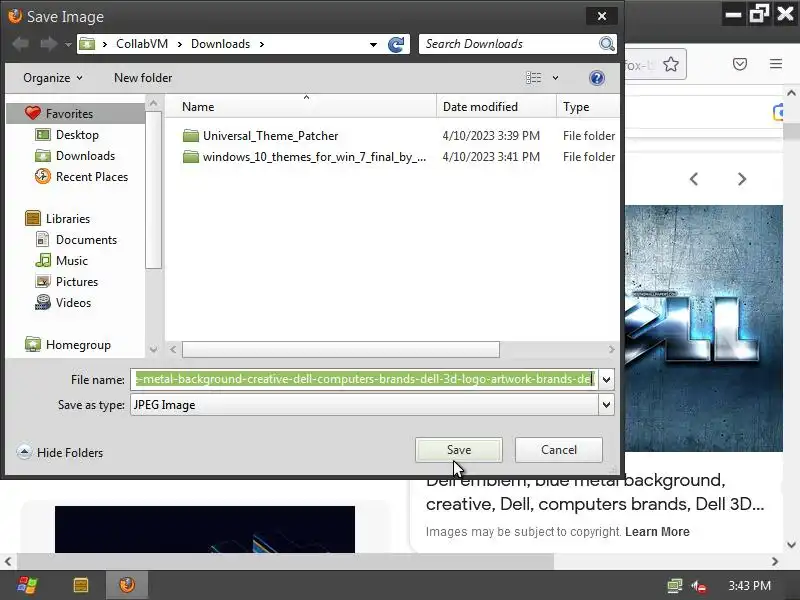This screenshot has height=600, width=800.
Task: Click the Firefox page horizontal scrollbar
Action: coord(286,562)
